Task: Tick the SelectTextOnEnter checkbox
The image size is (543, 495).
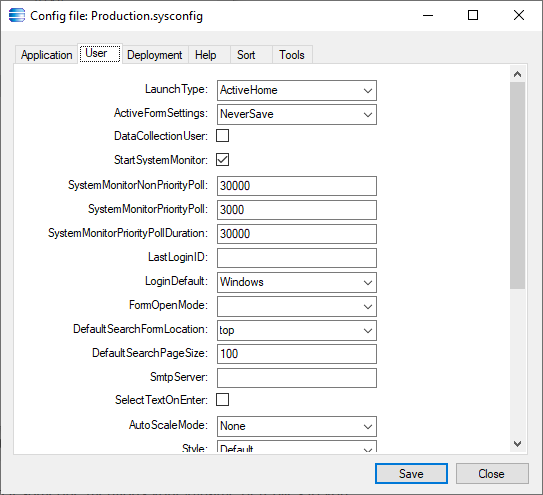Action: click(222, 399)
